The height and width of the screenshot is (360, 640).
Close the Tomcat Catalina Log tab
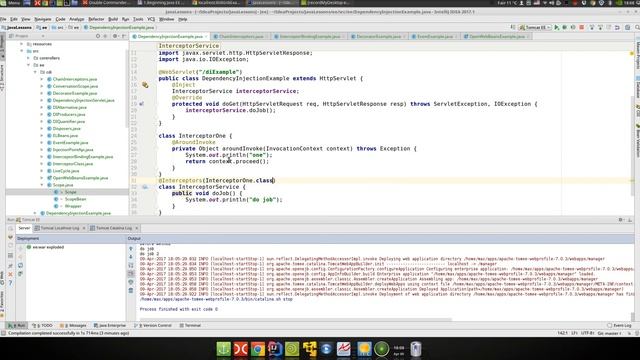tap(136, 228)
